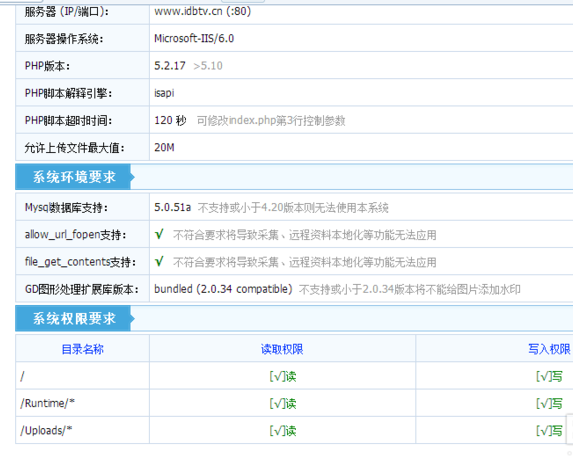Select the 系统权限要求 section header
The image size is (573, 456).
[75, 319]
